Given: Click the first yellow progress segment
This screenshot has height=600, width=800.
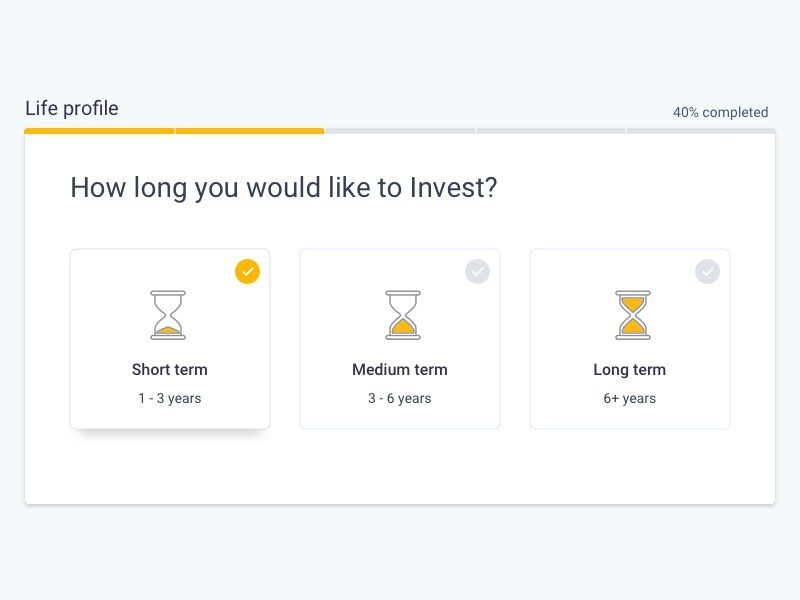Looking at the screenshot, I should (x=99, y=131).
